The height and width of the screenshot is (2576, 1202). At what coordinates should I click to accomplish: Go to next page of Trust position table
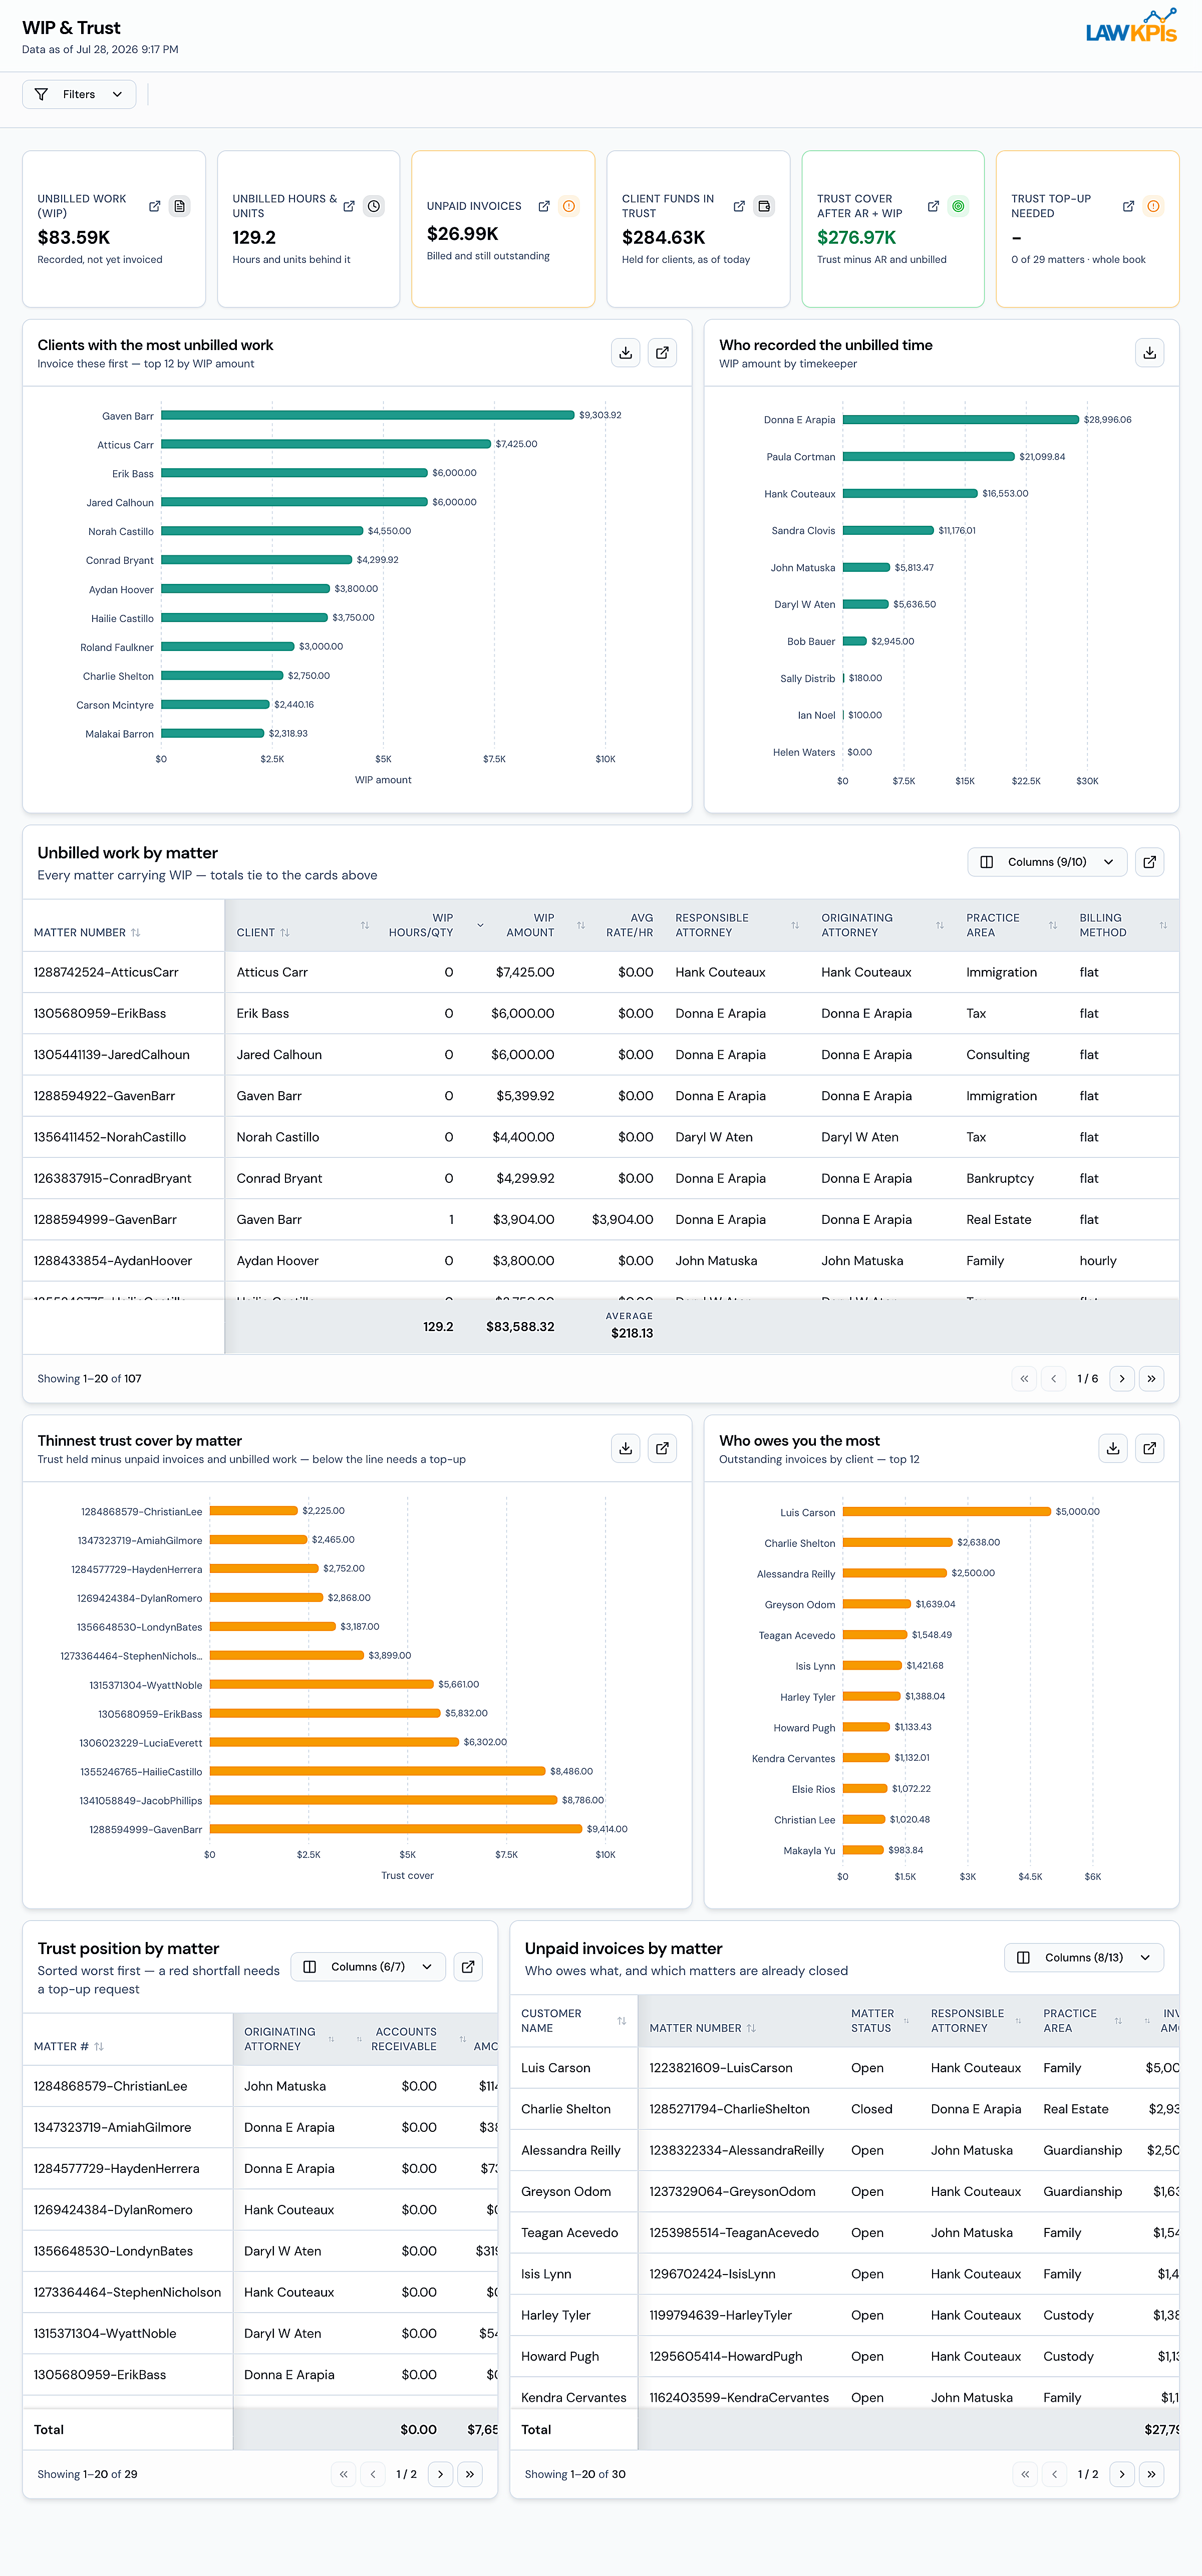point(440,2474)
